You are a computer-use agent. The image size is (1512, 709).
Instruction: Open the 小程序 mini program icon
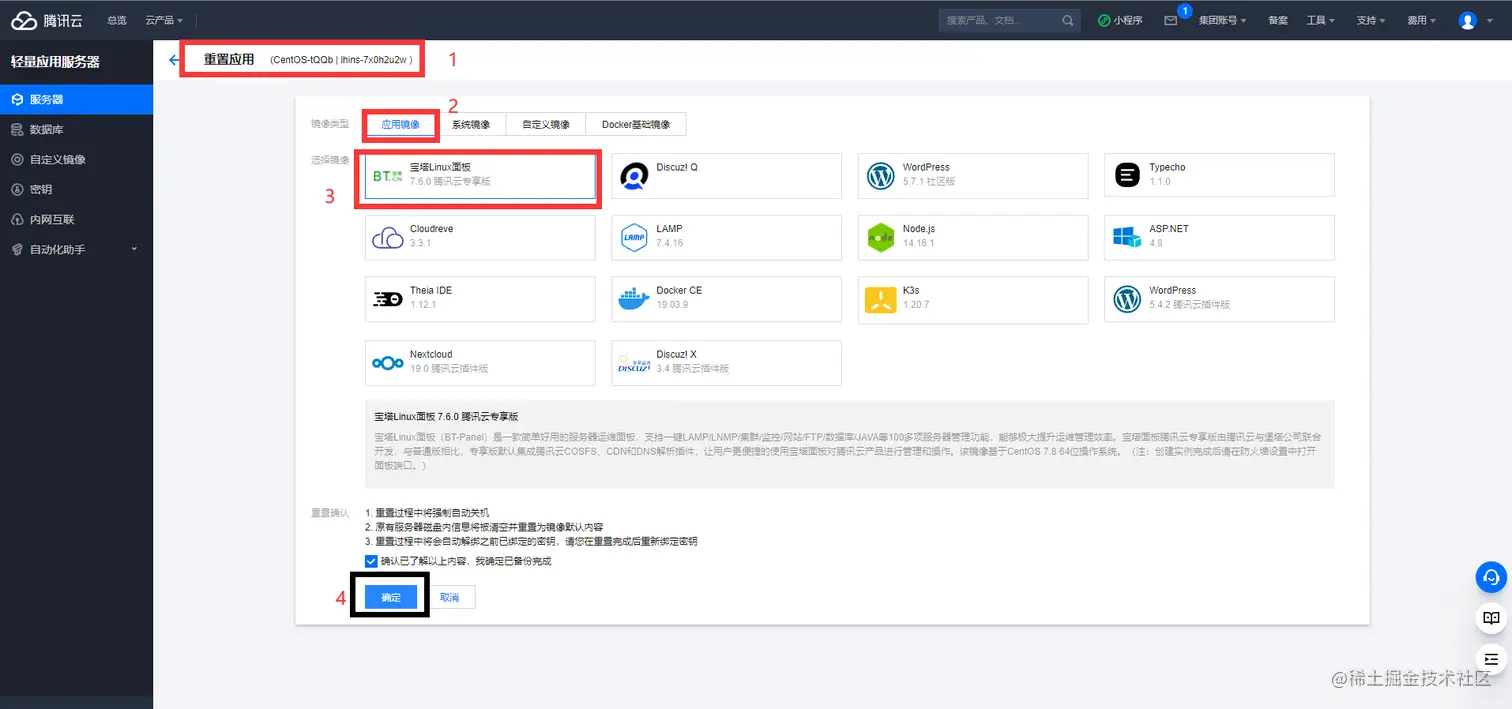[1104, 20]
